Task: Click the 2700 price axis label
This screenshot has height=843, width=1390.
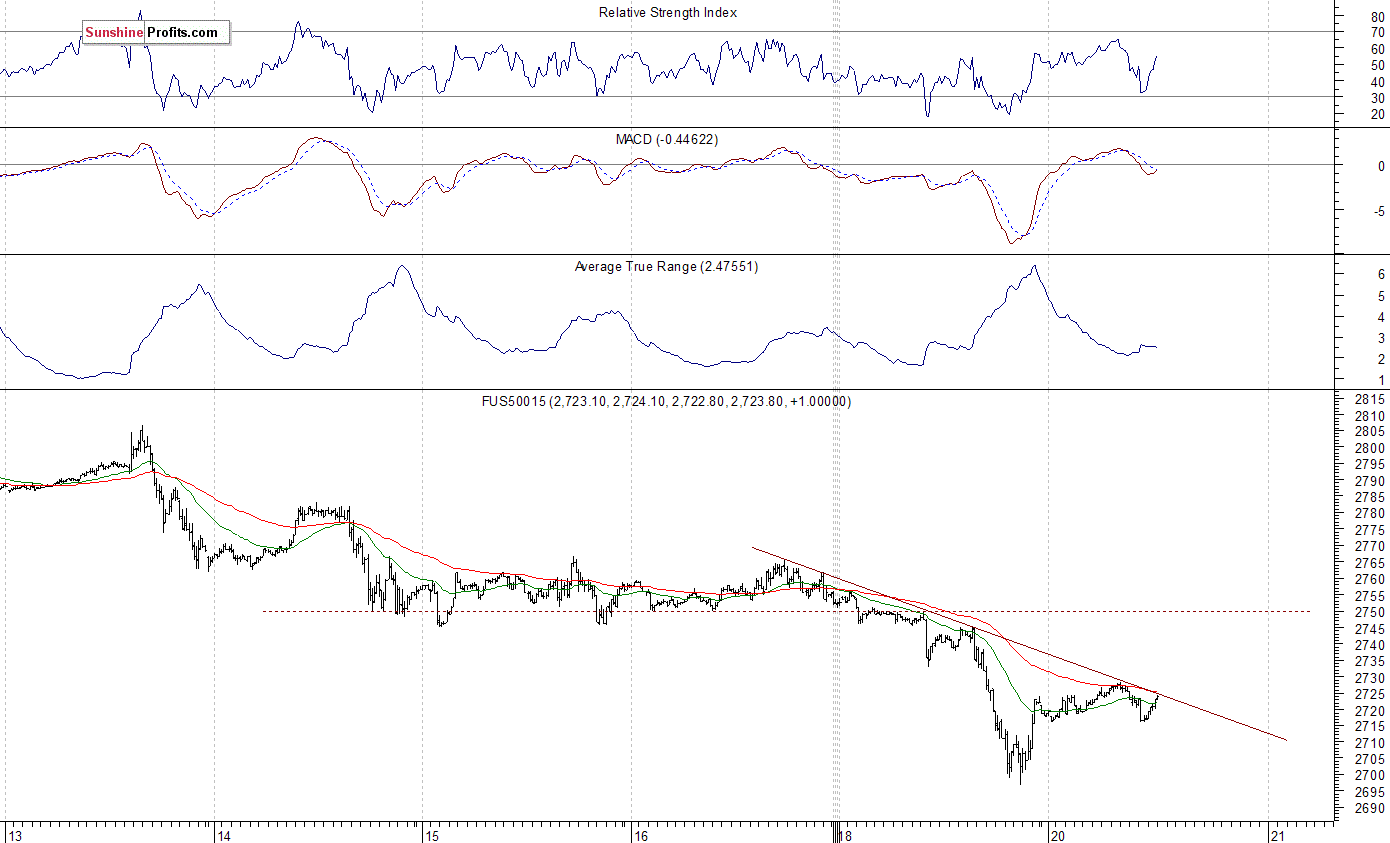Action: pyautogui.click(x=1370, y=776)
